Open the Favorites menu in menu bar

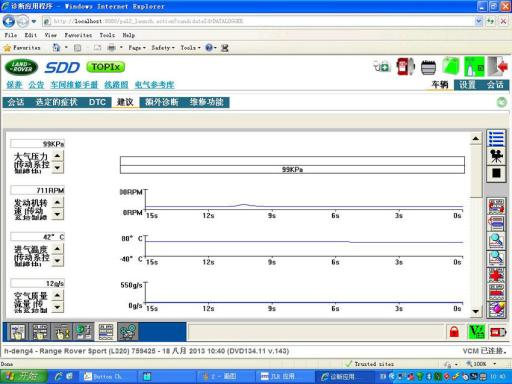click(78, 35)
